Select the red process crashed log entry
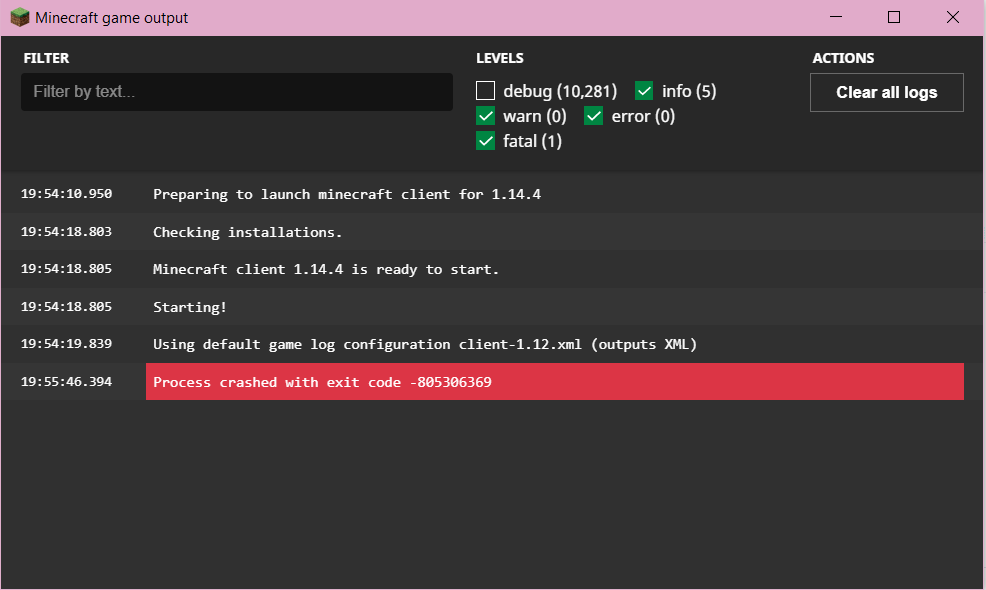Viewport: 986px width, 590px height. tap(554, 382)
